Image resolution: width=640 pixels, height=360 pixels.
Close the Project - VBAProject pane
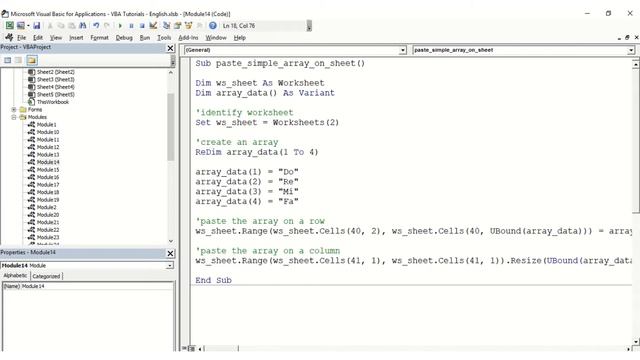[170, 48]
